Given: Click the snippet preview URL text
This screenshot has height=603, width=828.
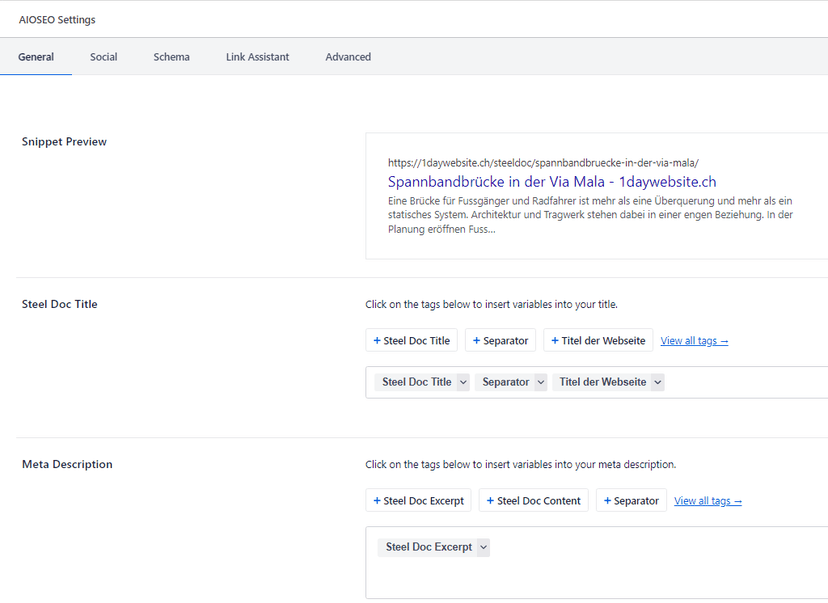Looking at the screenshot, I should (x=543, y=163).
